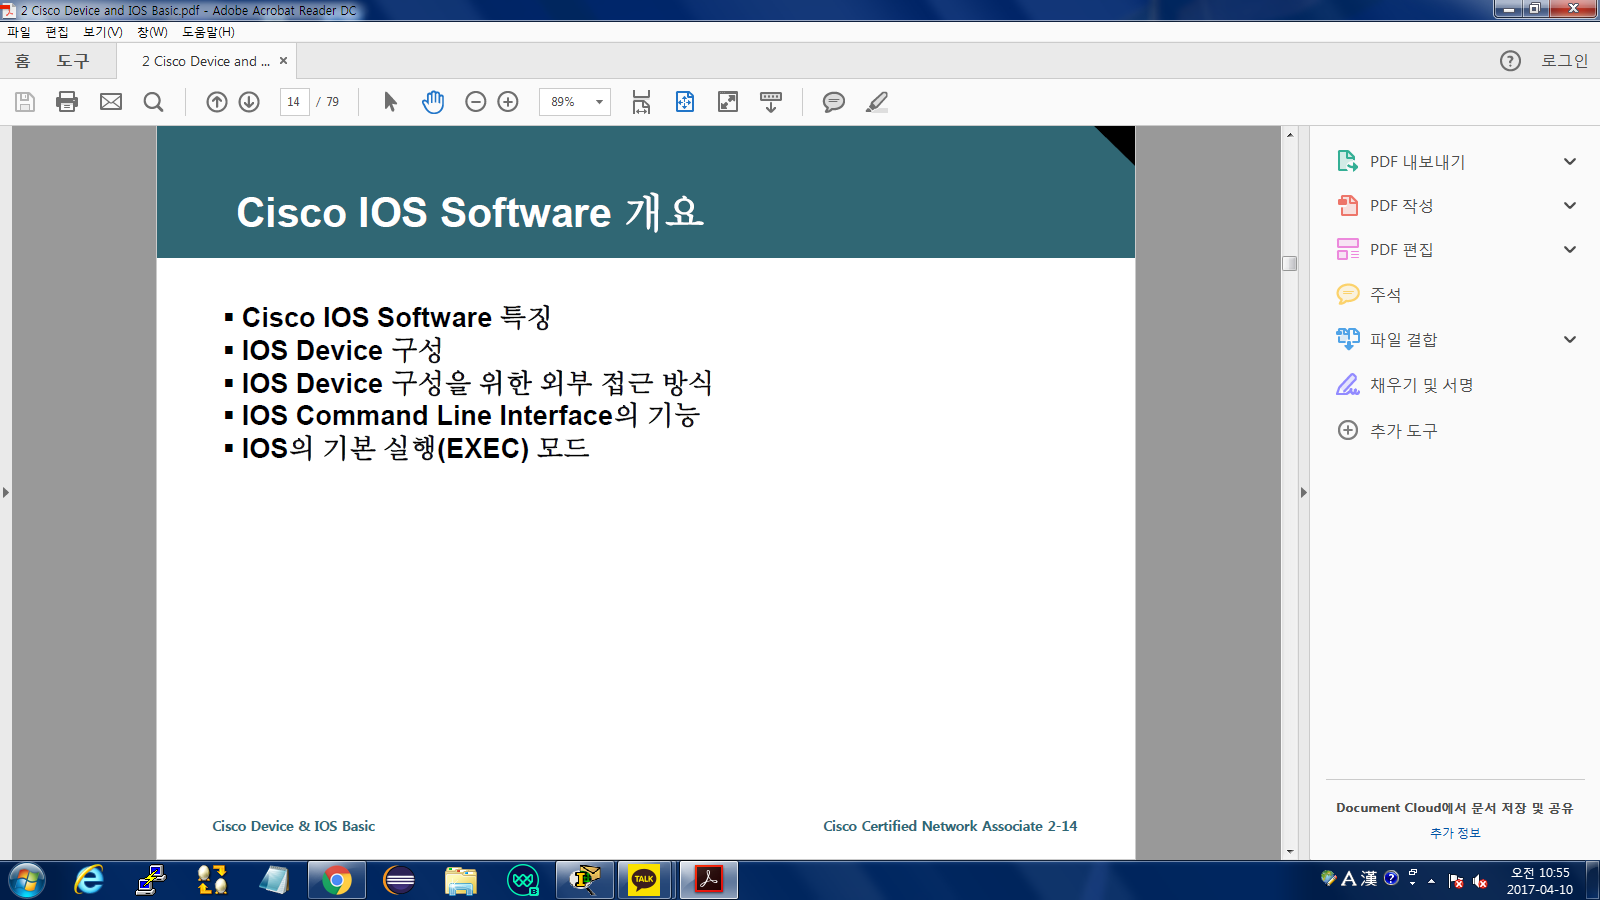Viewport: 1600px width, 900px height.
Task: Launch Internet Explorer from taskbar
Action: (x=89, y=880)
